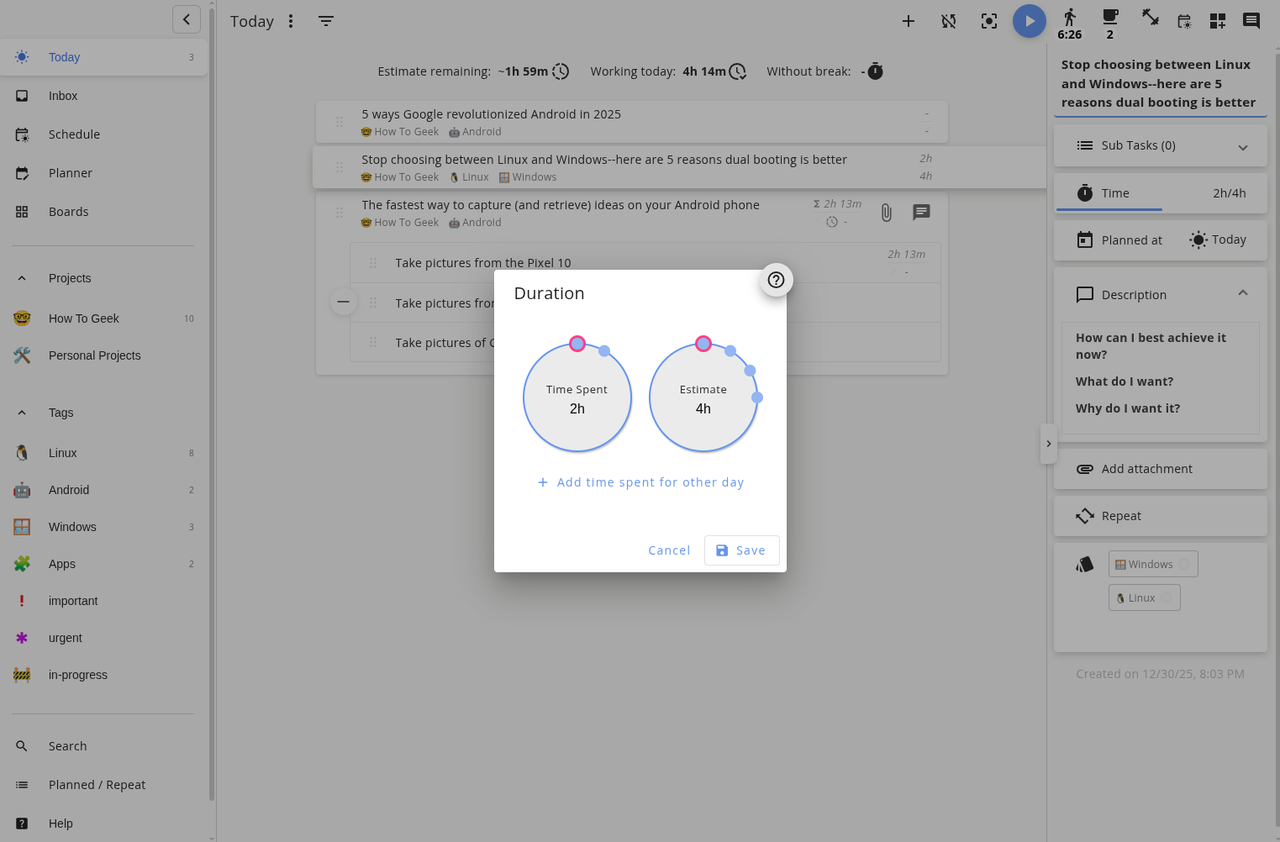Open the calendar schedule icon in the toolbar
The width and height of the screenshot is (1280, 842).
pyautogui.click(x=1183, y=20)
